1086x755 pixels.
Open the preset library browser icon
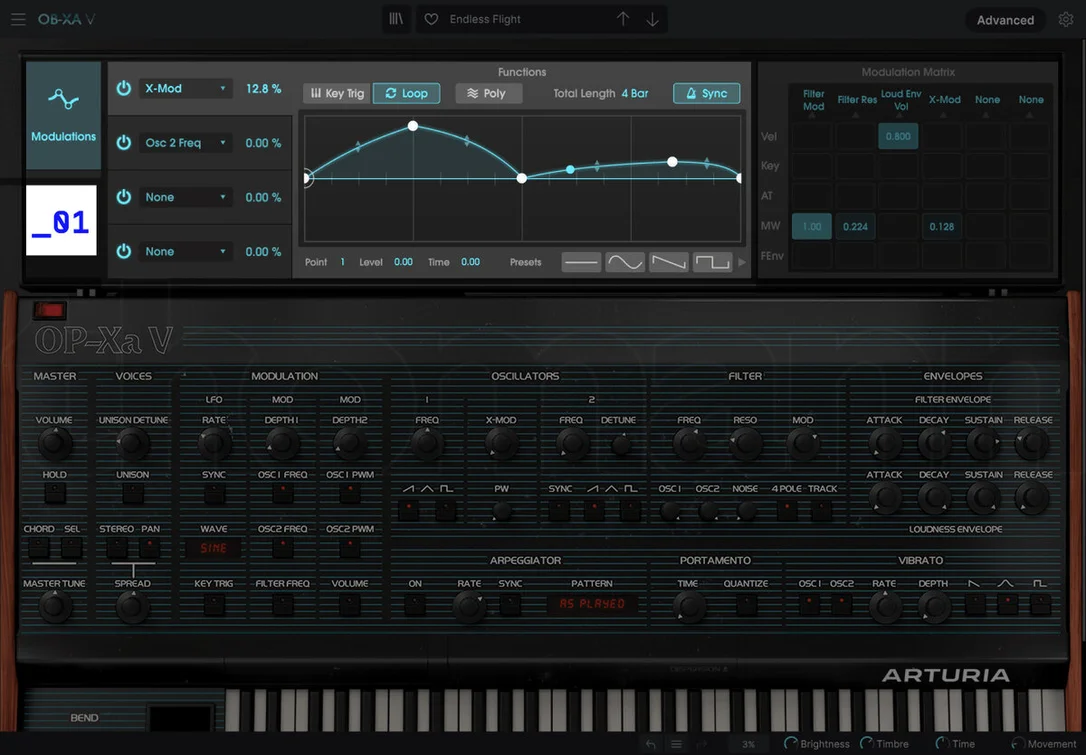(396, 19)
